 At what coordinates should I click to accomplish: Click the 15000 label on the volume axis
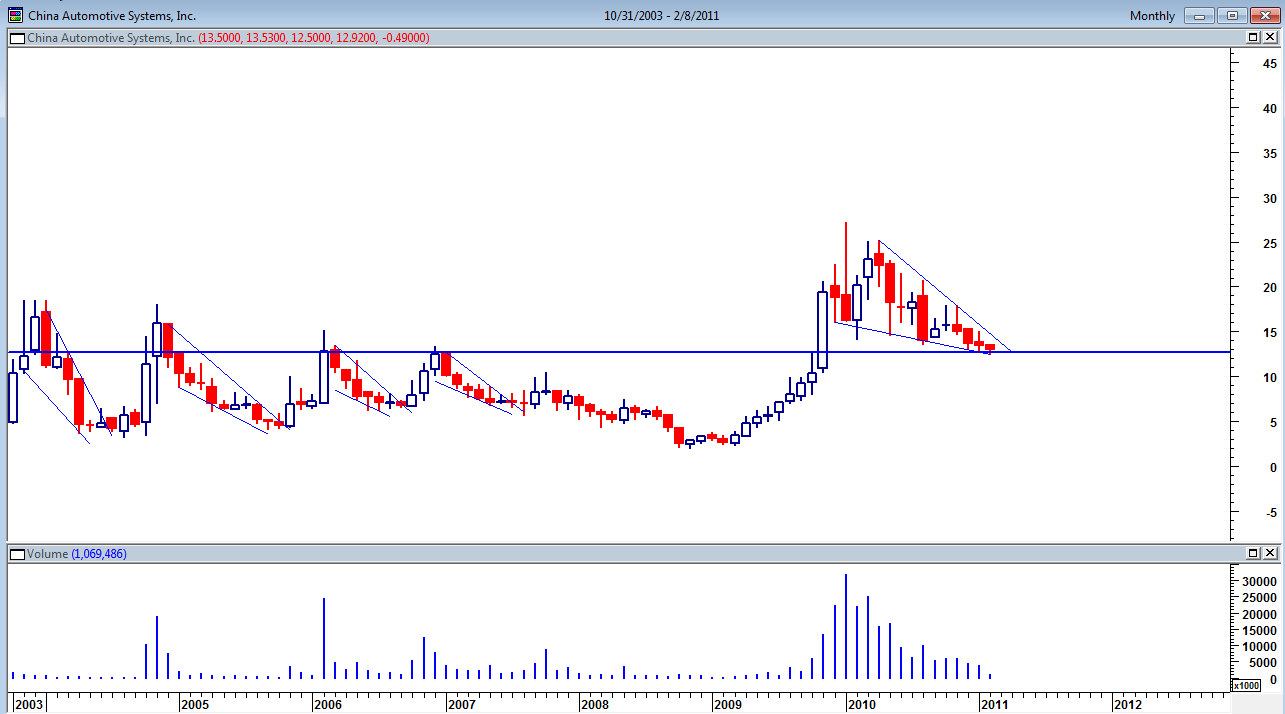1259,630
